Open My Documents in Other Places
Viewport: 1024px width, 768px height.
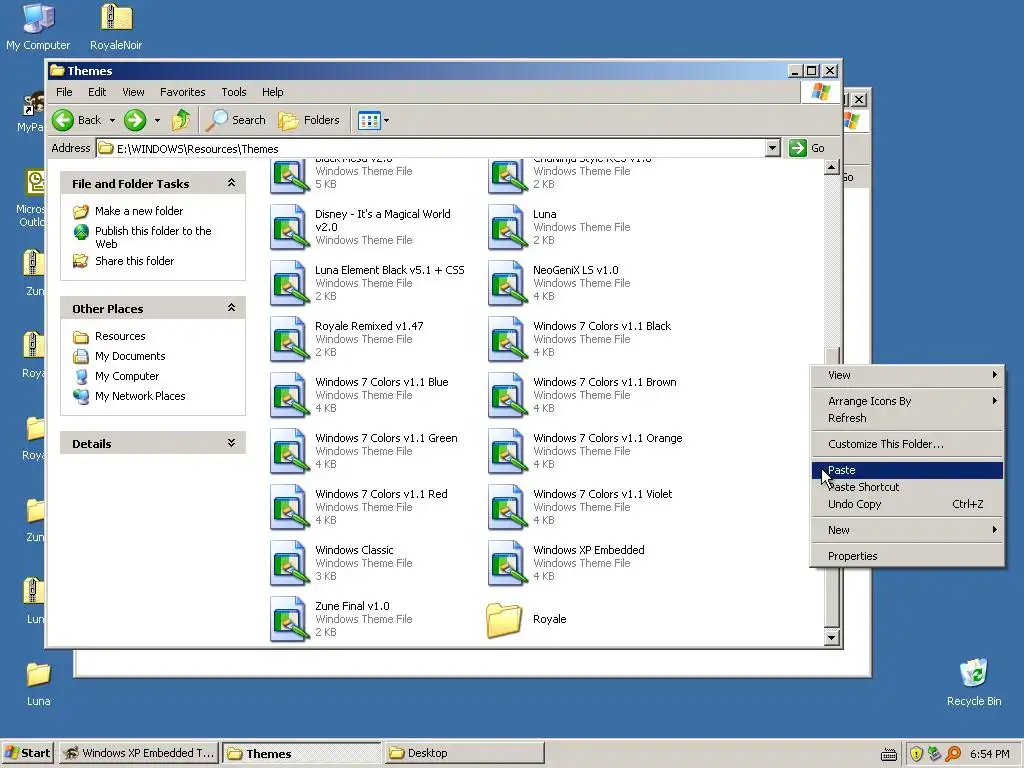coord(130,356)
